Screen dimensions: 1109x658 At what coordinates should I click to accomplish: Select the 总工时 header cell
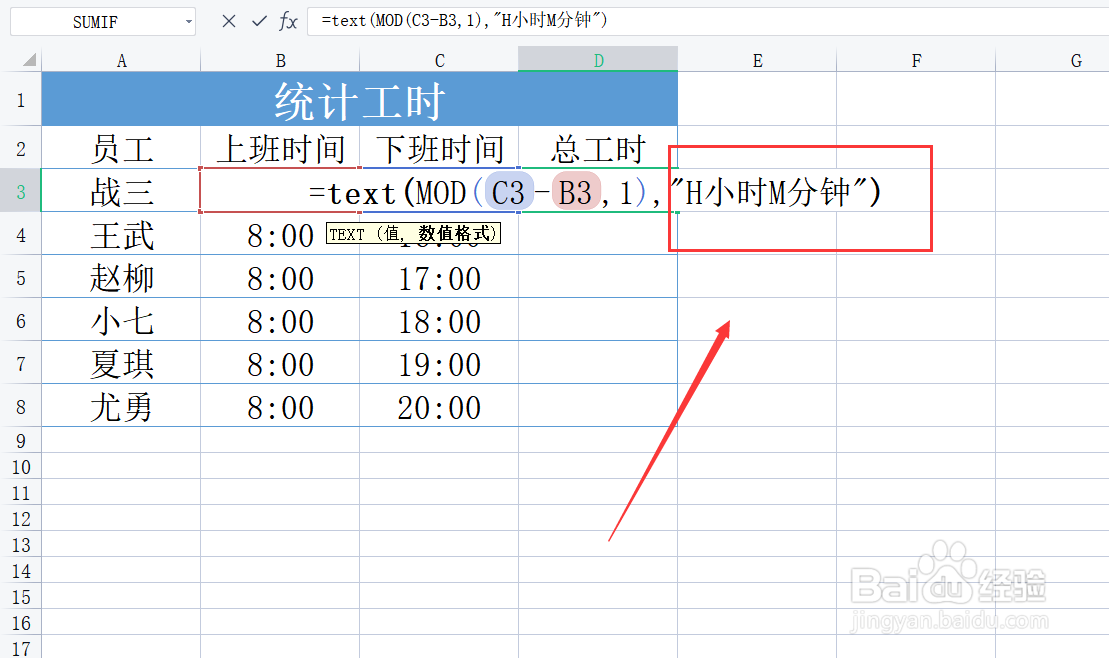click(597, 148)
